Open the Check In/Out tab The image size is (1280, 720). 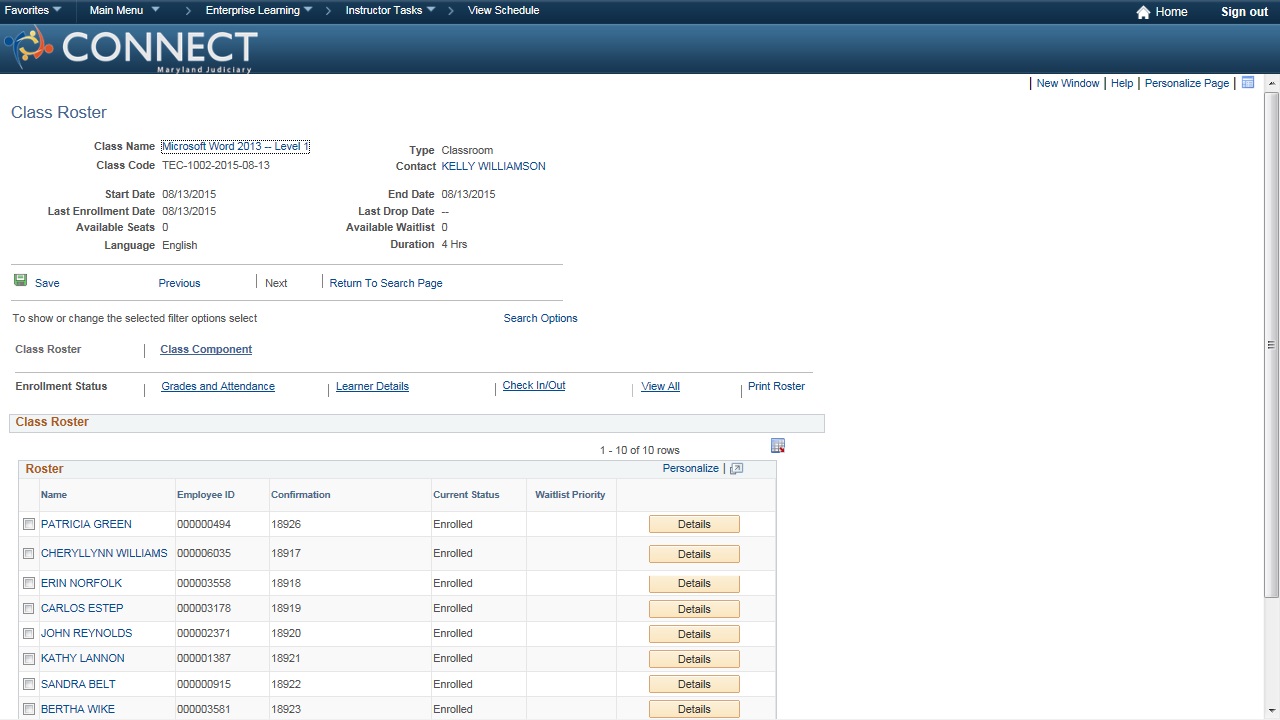tap(534, 385)
